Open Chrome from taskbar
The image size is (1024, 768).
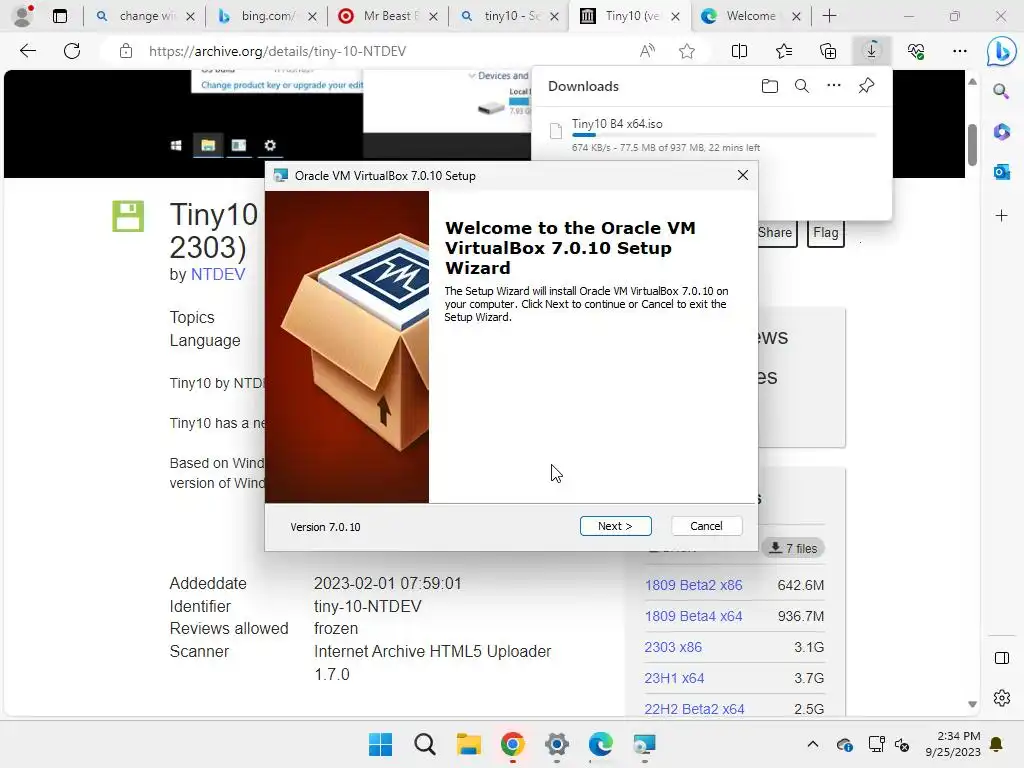[x=513, y=744]
